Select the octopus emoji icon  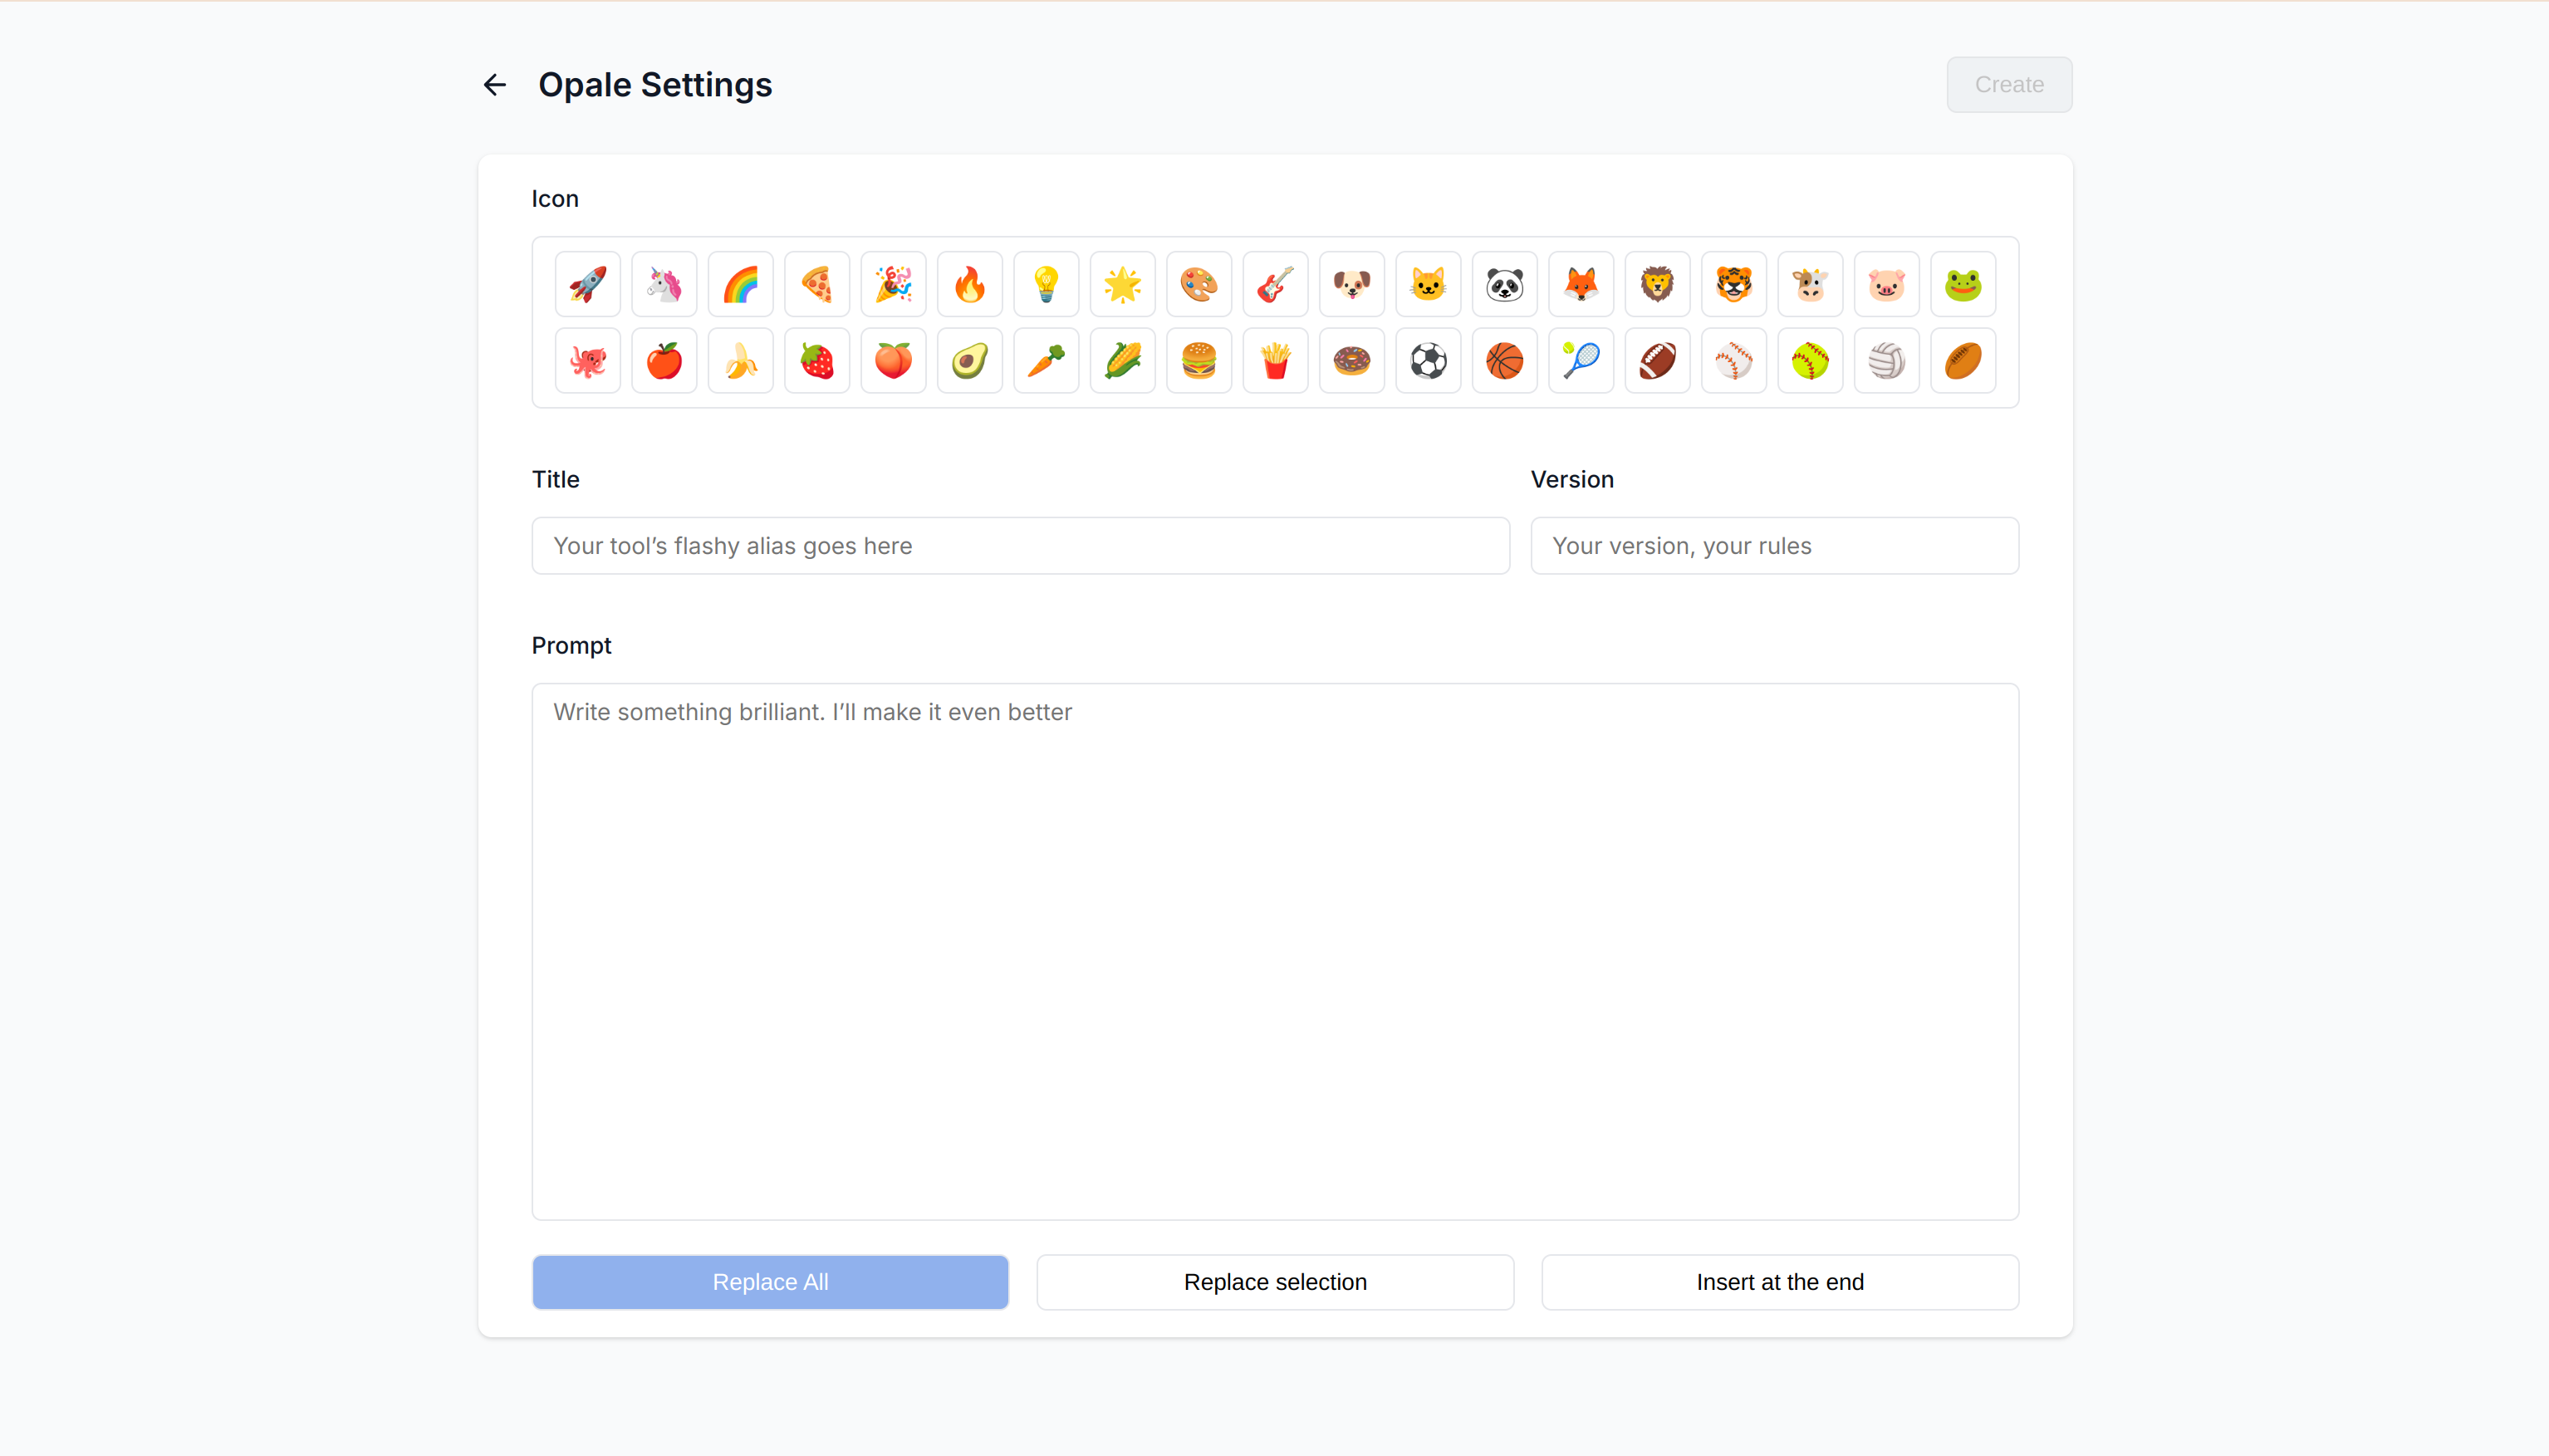point(588,361)
